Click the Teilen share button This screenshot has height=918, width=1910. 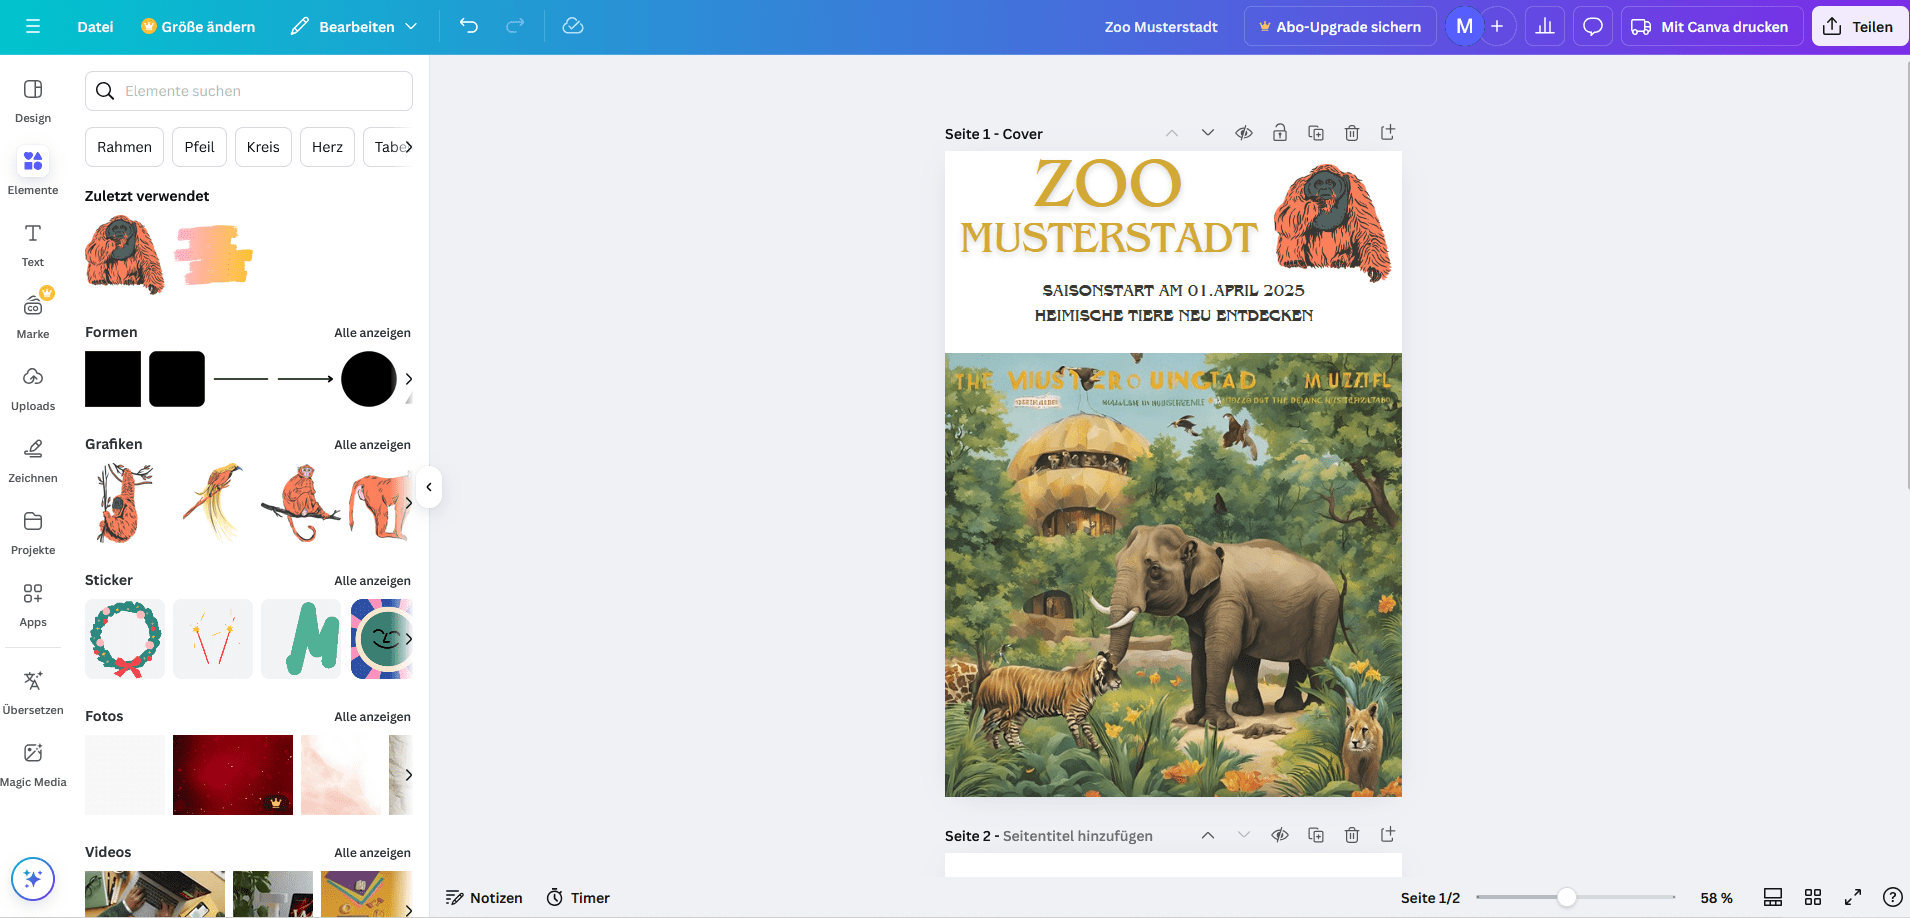coord(1859,27)
